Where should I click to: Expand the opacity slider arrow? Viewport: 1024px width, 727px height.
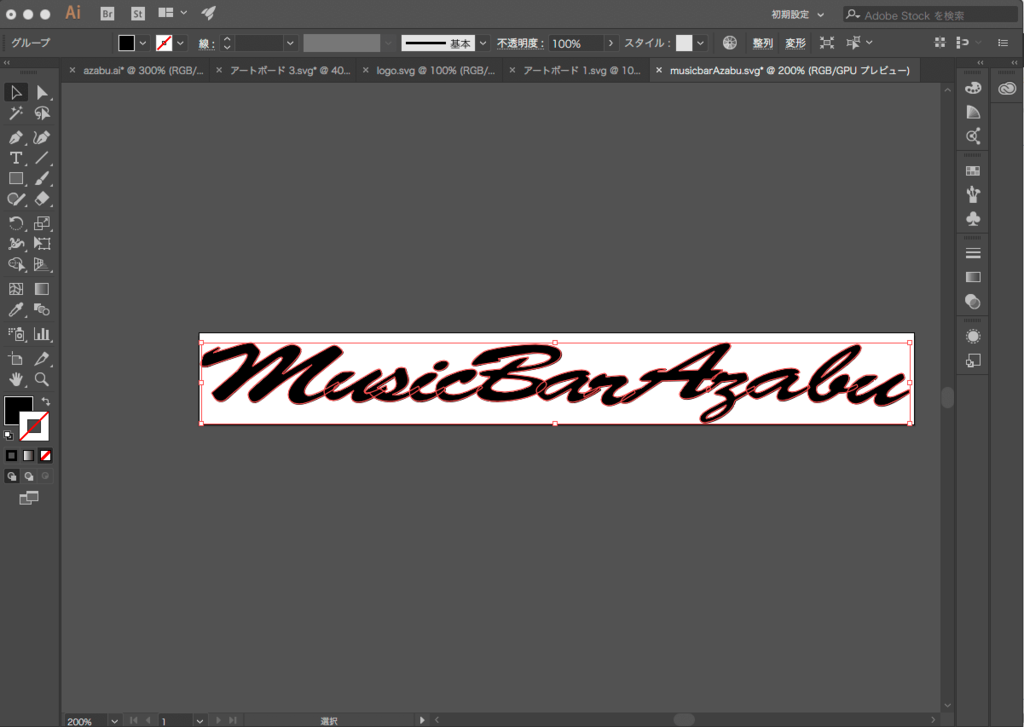tap(611, 43)
